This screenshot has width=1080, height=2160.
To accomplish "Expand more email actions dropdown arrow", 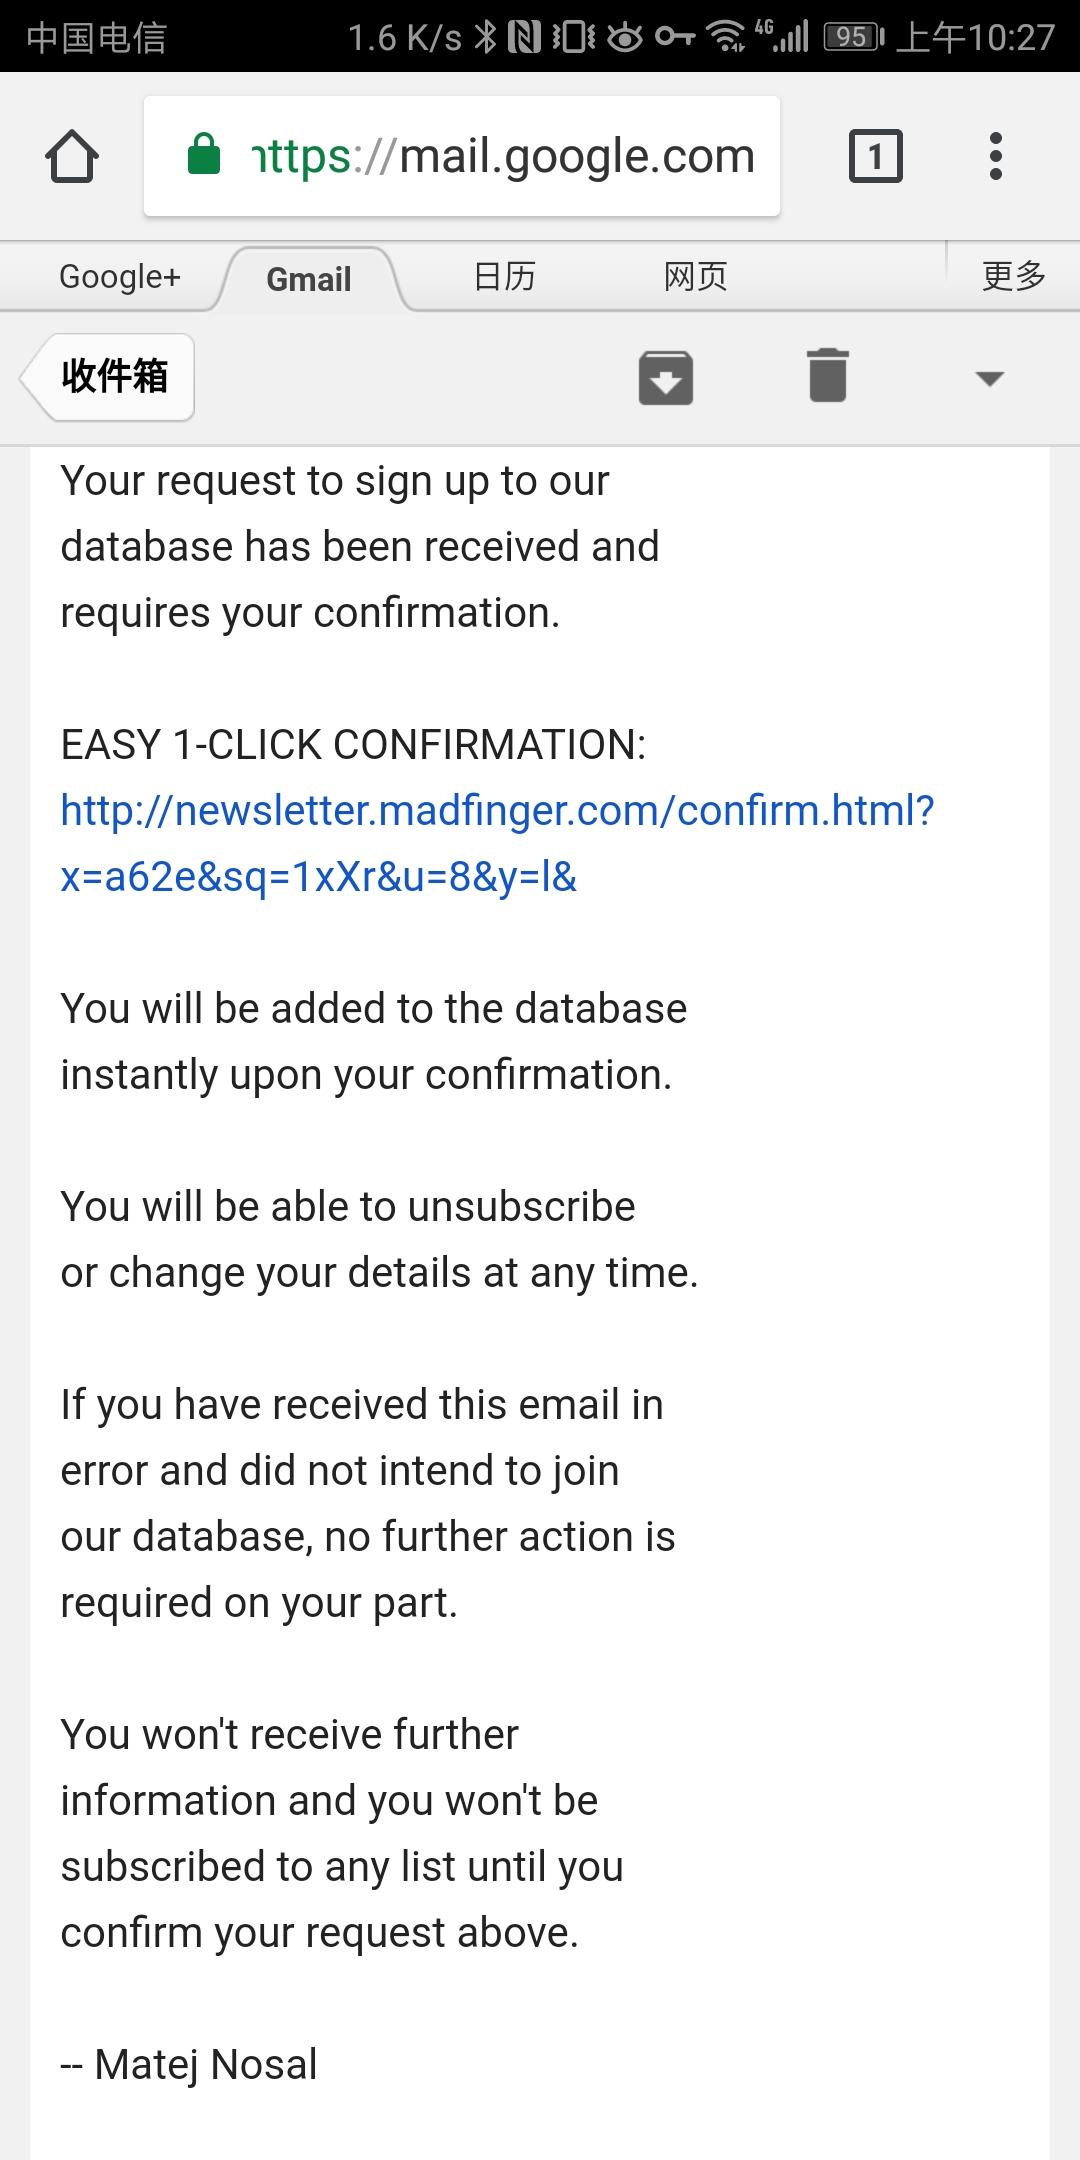I will pos(989,378).
